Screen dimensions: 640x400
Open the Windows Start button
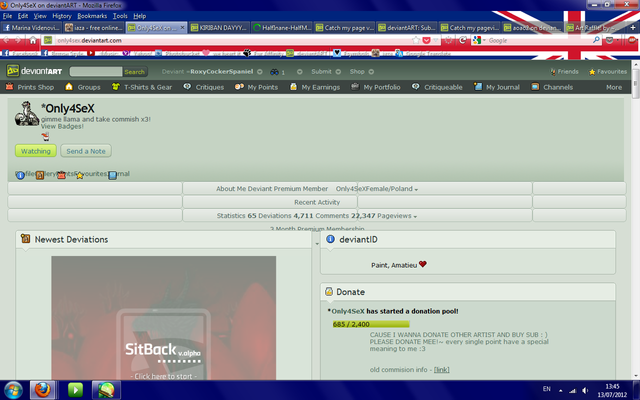coord(13,390)
